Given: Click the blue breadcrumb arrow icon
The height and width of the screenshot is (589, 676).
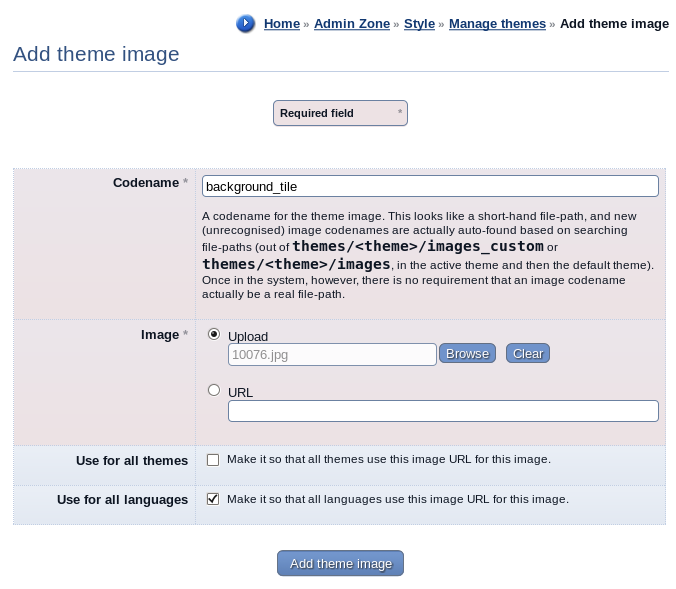Looking at the screenshot, I should (x=246, y=23).
